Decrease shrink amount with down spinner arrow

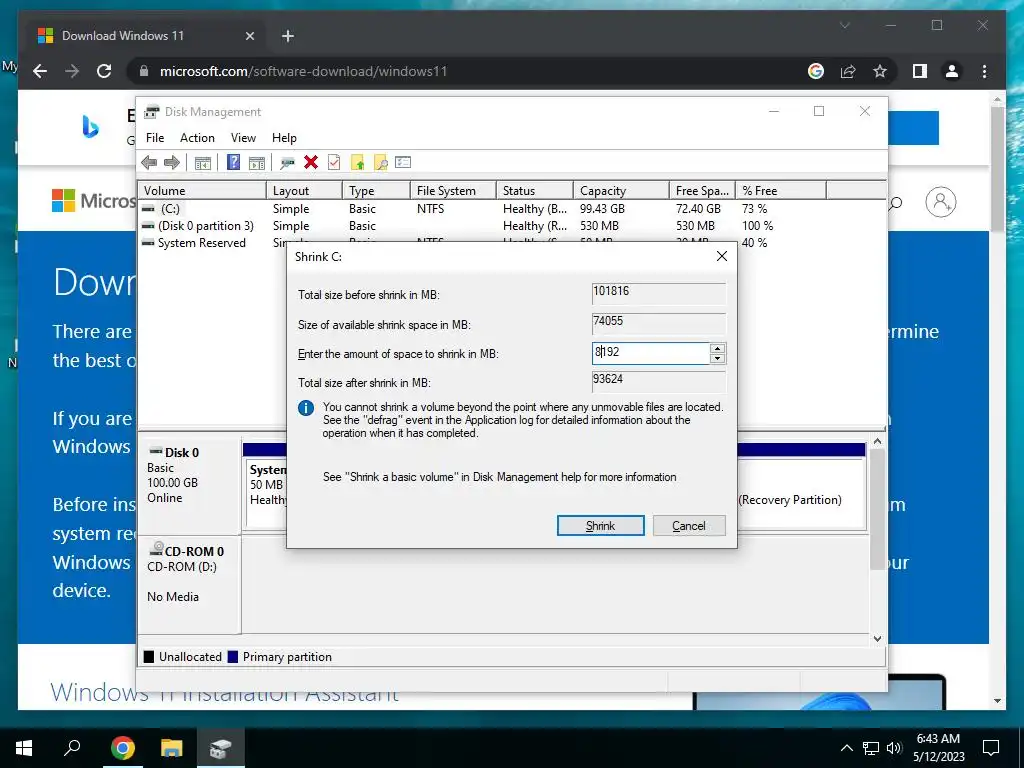pos(717,359)
